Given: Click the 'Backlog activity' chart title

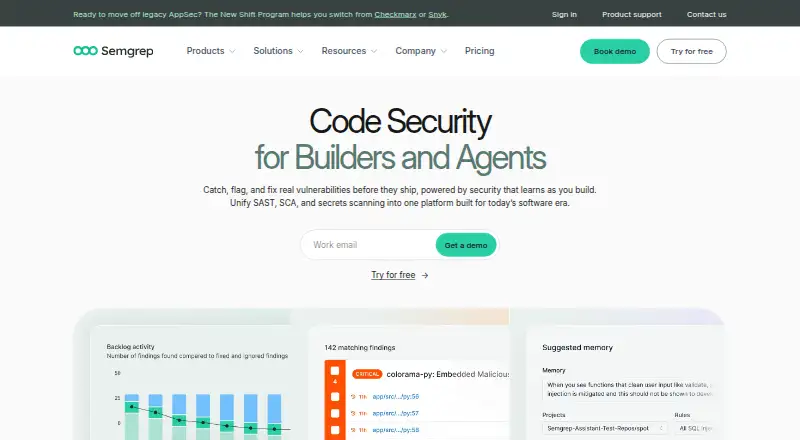Looking at the screenshot, I should [x=131, y=347].
